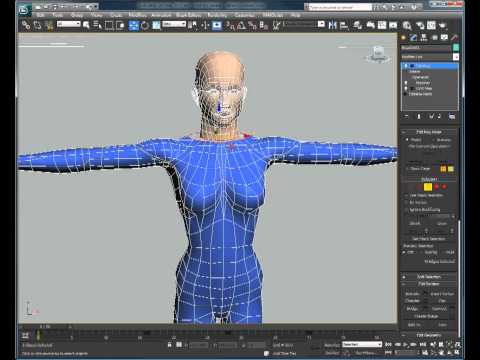This screenshot has width=480, height=360.
Task: Click the Shrink selection button
Action: pos(415,224)
